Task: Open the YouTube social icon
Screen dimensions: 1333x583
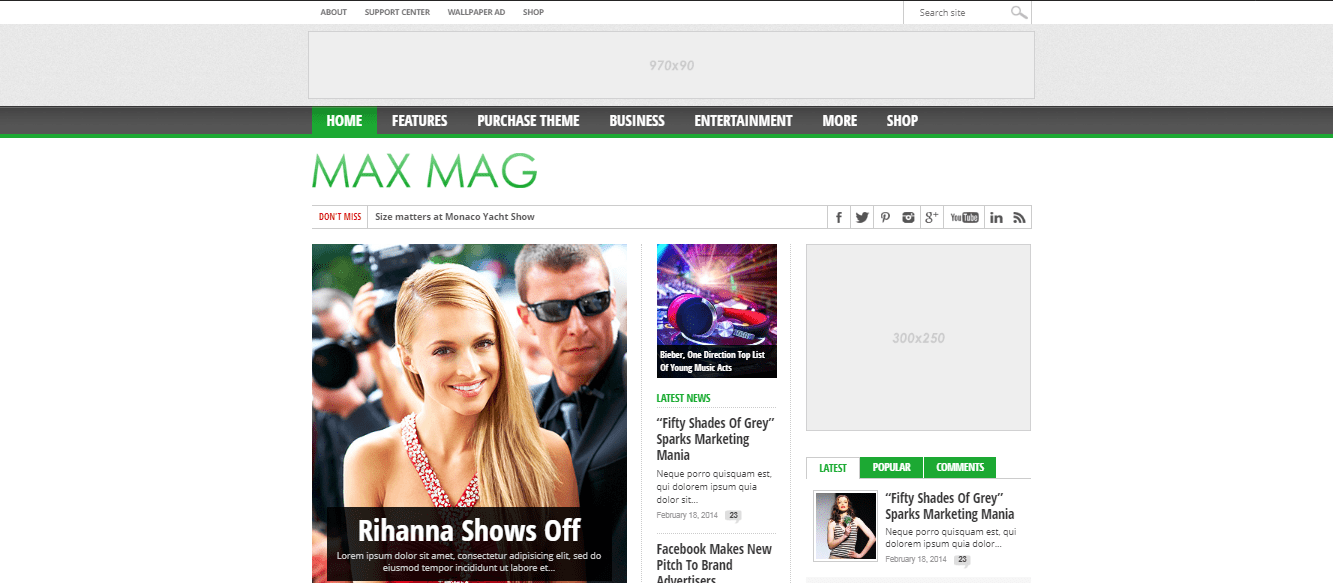Action: (964, 217)
